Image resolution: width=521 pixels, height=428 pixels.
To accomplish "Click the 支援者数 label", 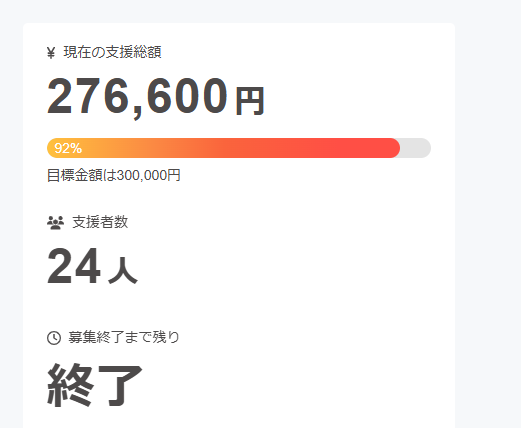I will coord(100,222).
